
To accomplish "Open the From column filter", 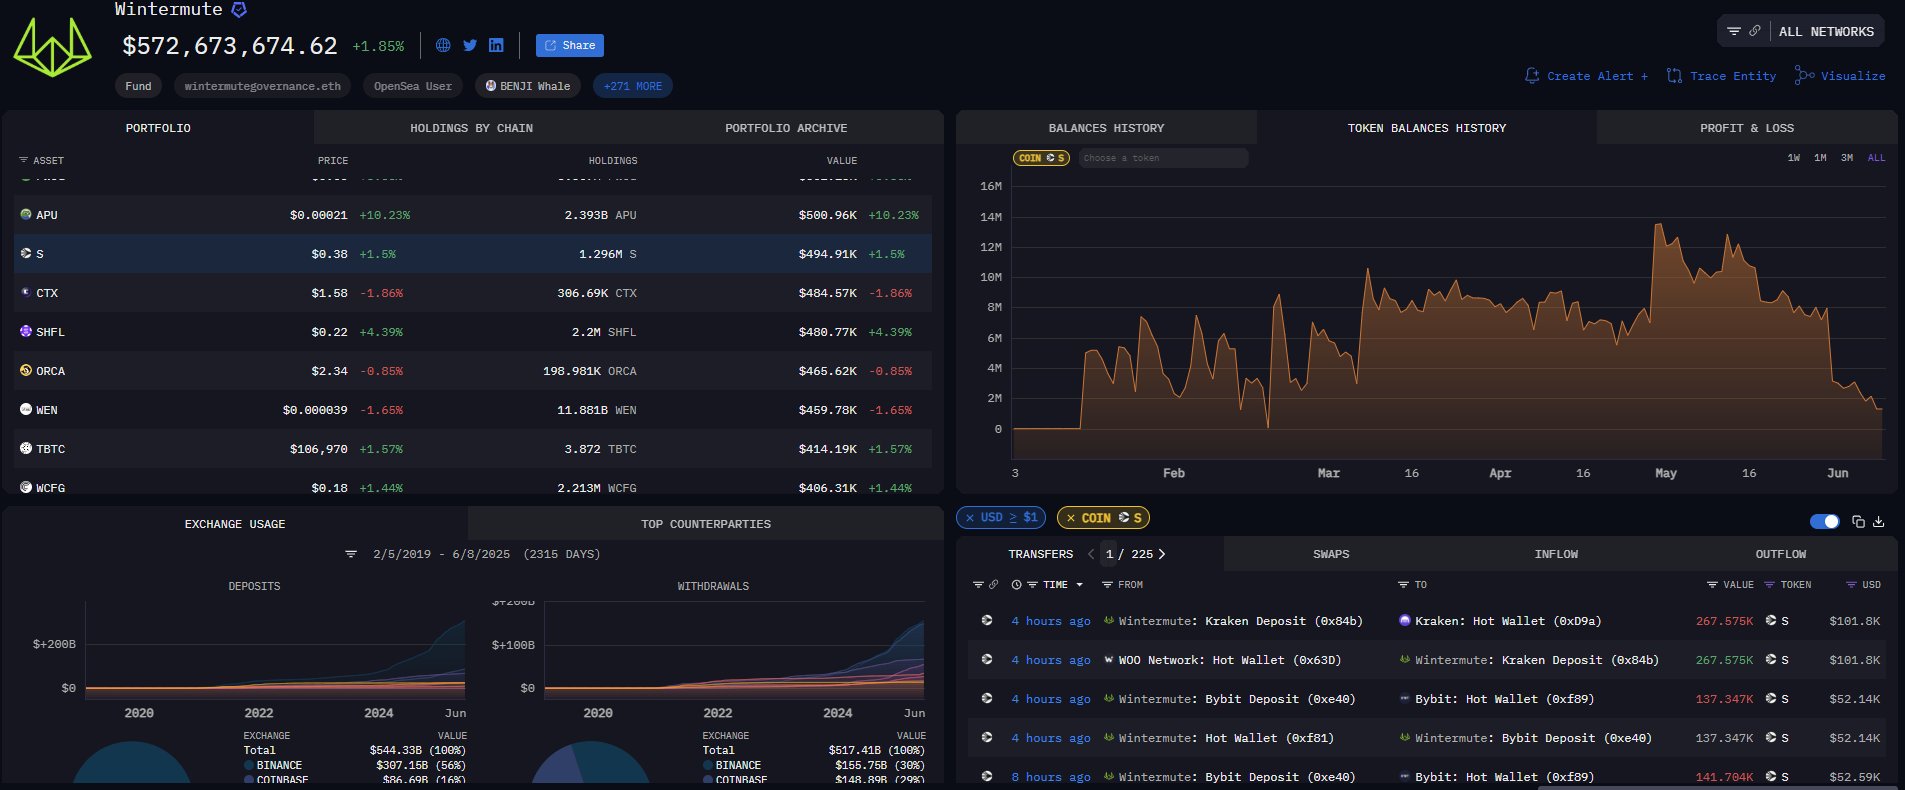I will (1107, 585).
